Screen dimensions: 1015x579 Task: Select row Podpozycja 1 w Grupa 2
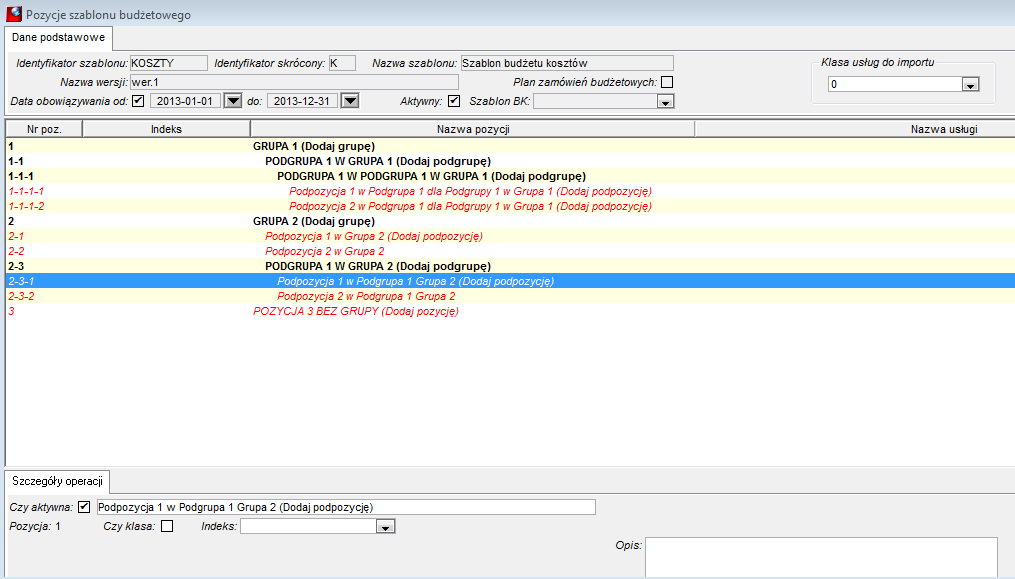coord(511,236)
